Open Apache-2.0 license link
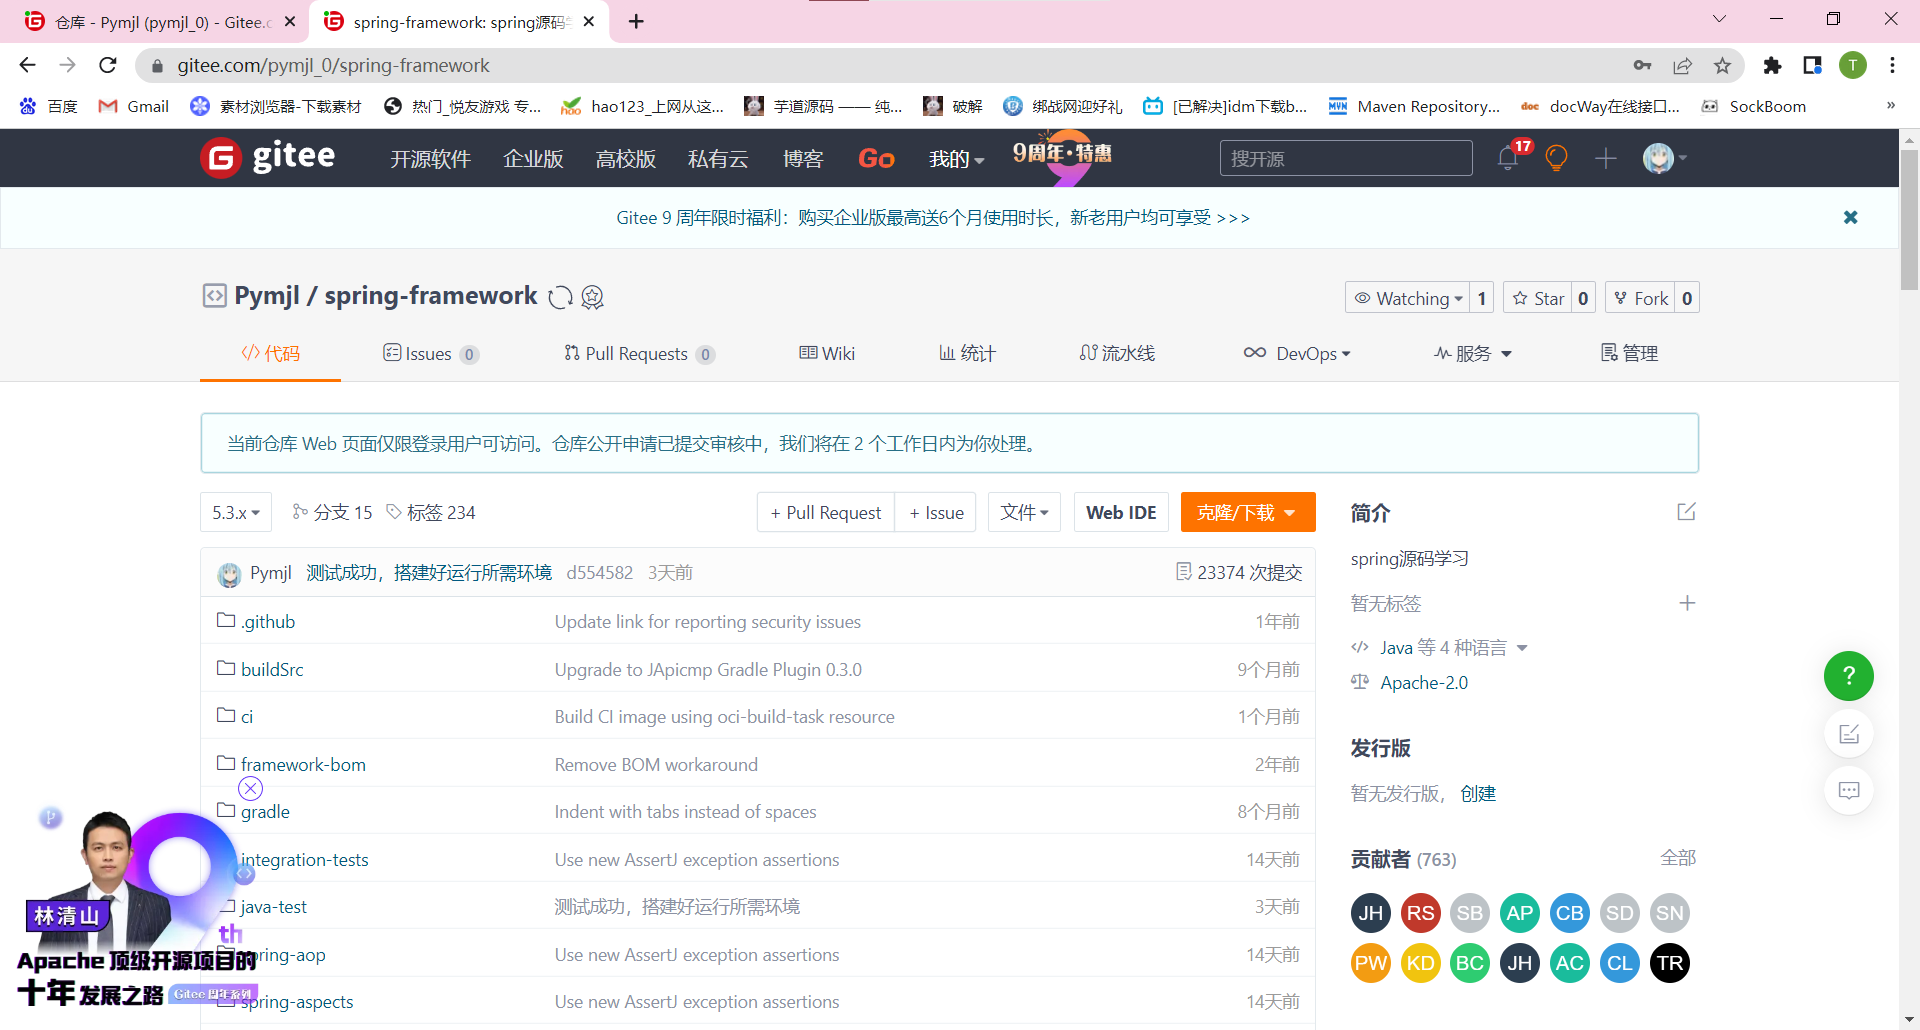Viewport: 1920px width, 1030px height. (x=1424, y=682)
